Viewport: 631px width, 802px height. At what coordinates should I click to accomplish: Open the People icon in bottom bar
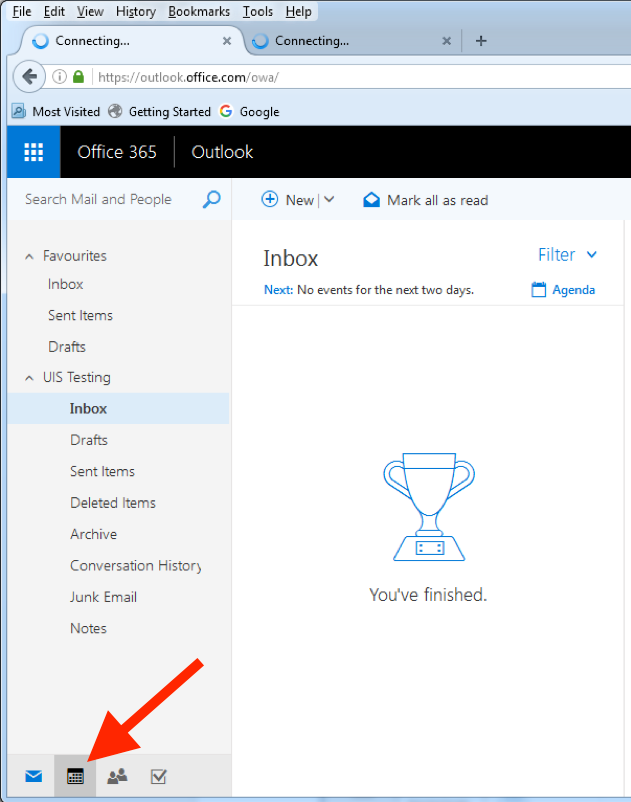117,776
